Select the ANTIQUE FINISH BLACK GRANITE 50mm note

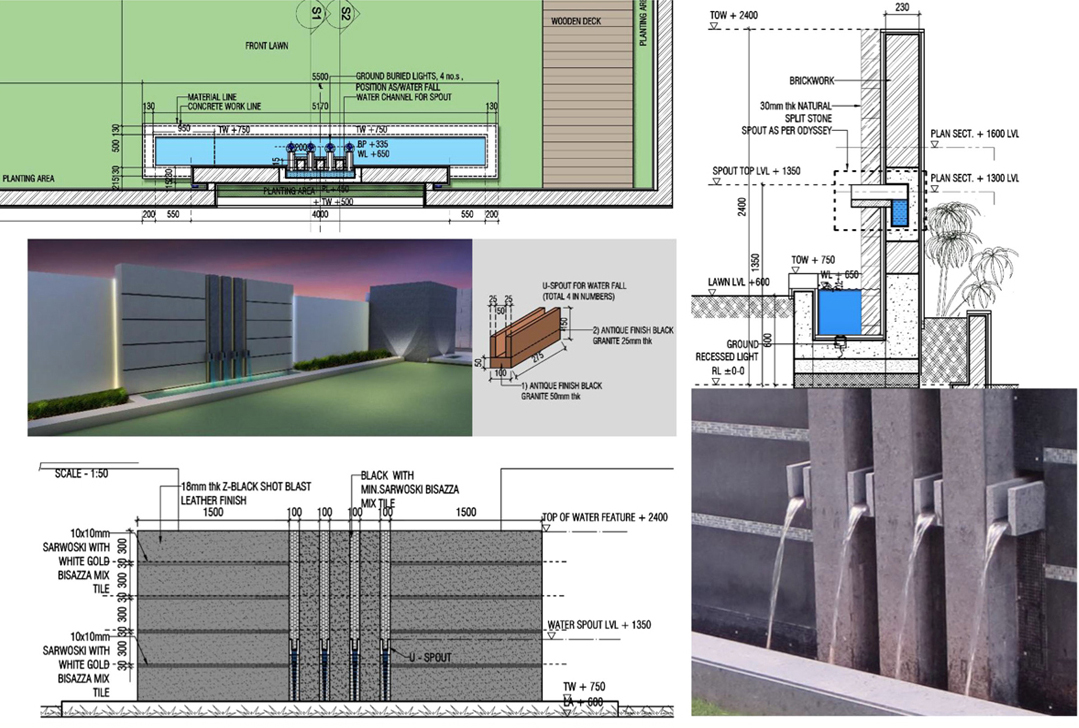pos(562,391)
